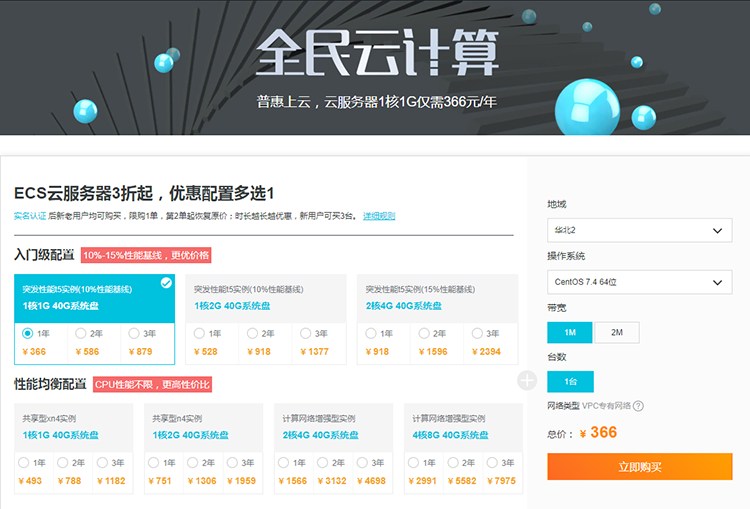Select 2年 ¥788 shared xn4 plan

pyautogui.click(x=63, y=462)
